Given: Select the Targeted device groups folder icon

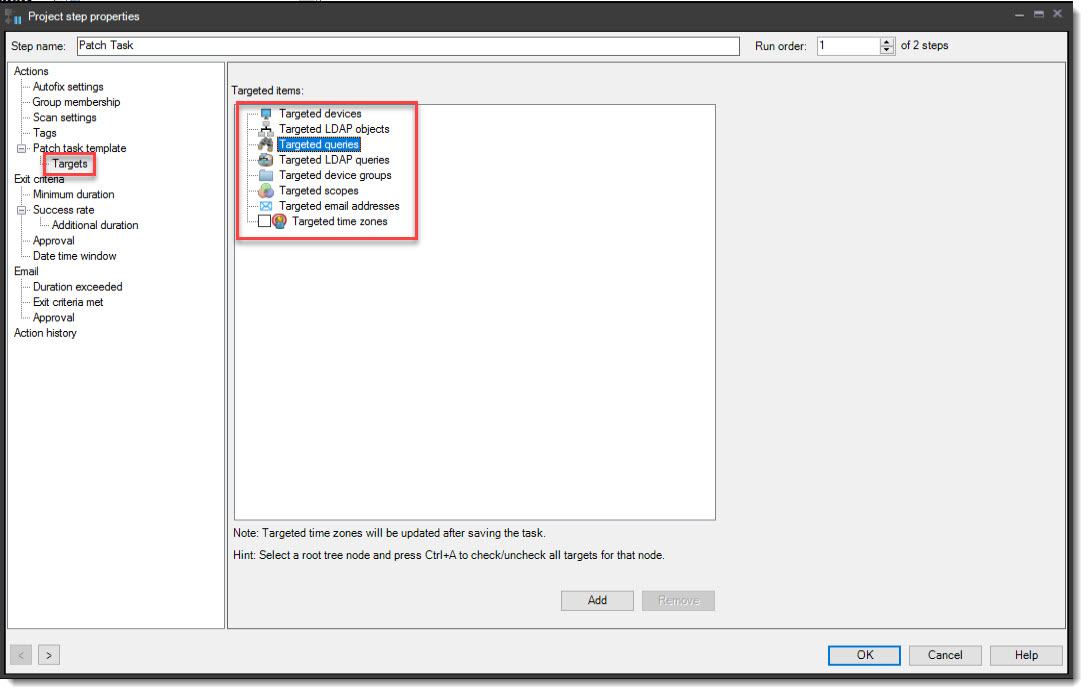Looking at the screenshot, I should click(265, 175).
